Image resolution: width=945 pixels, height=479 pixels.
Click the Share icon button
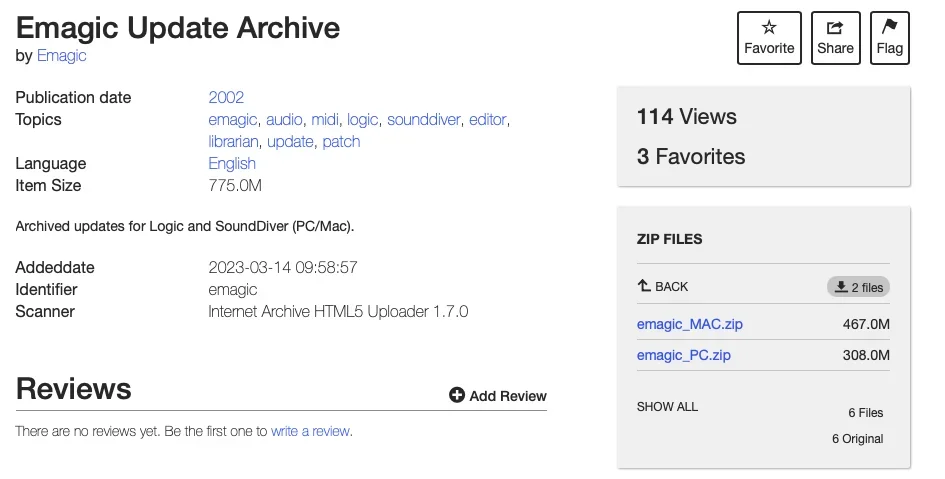pos(835,29)
